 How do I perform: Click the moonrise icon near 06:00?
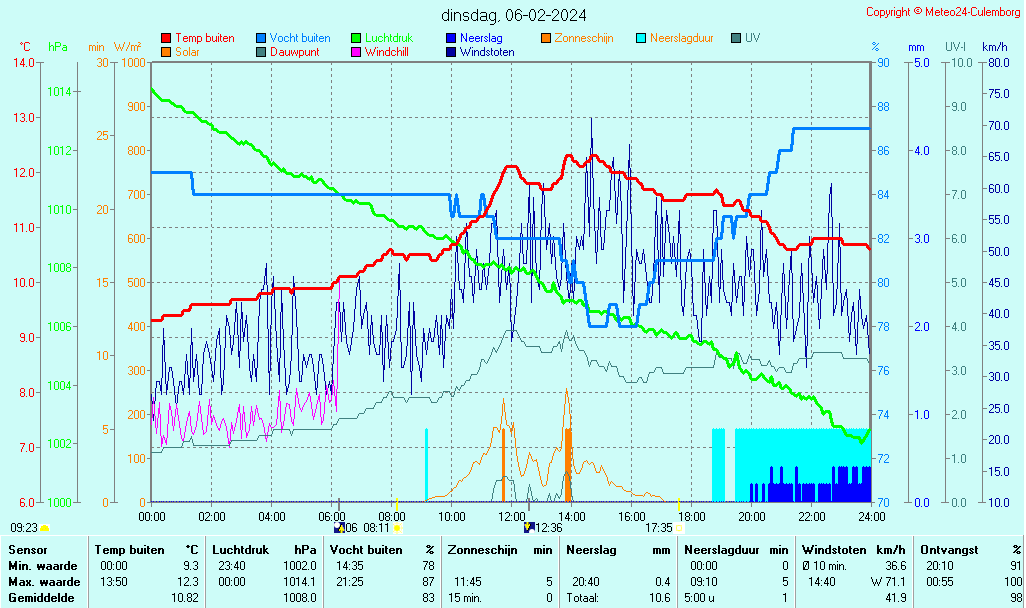coord(339,527)
